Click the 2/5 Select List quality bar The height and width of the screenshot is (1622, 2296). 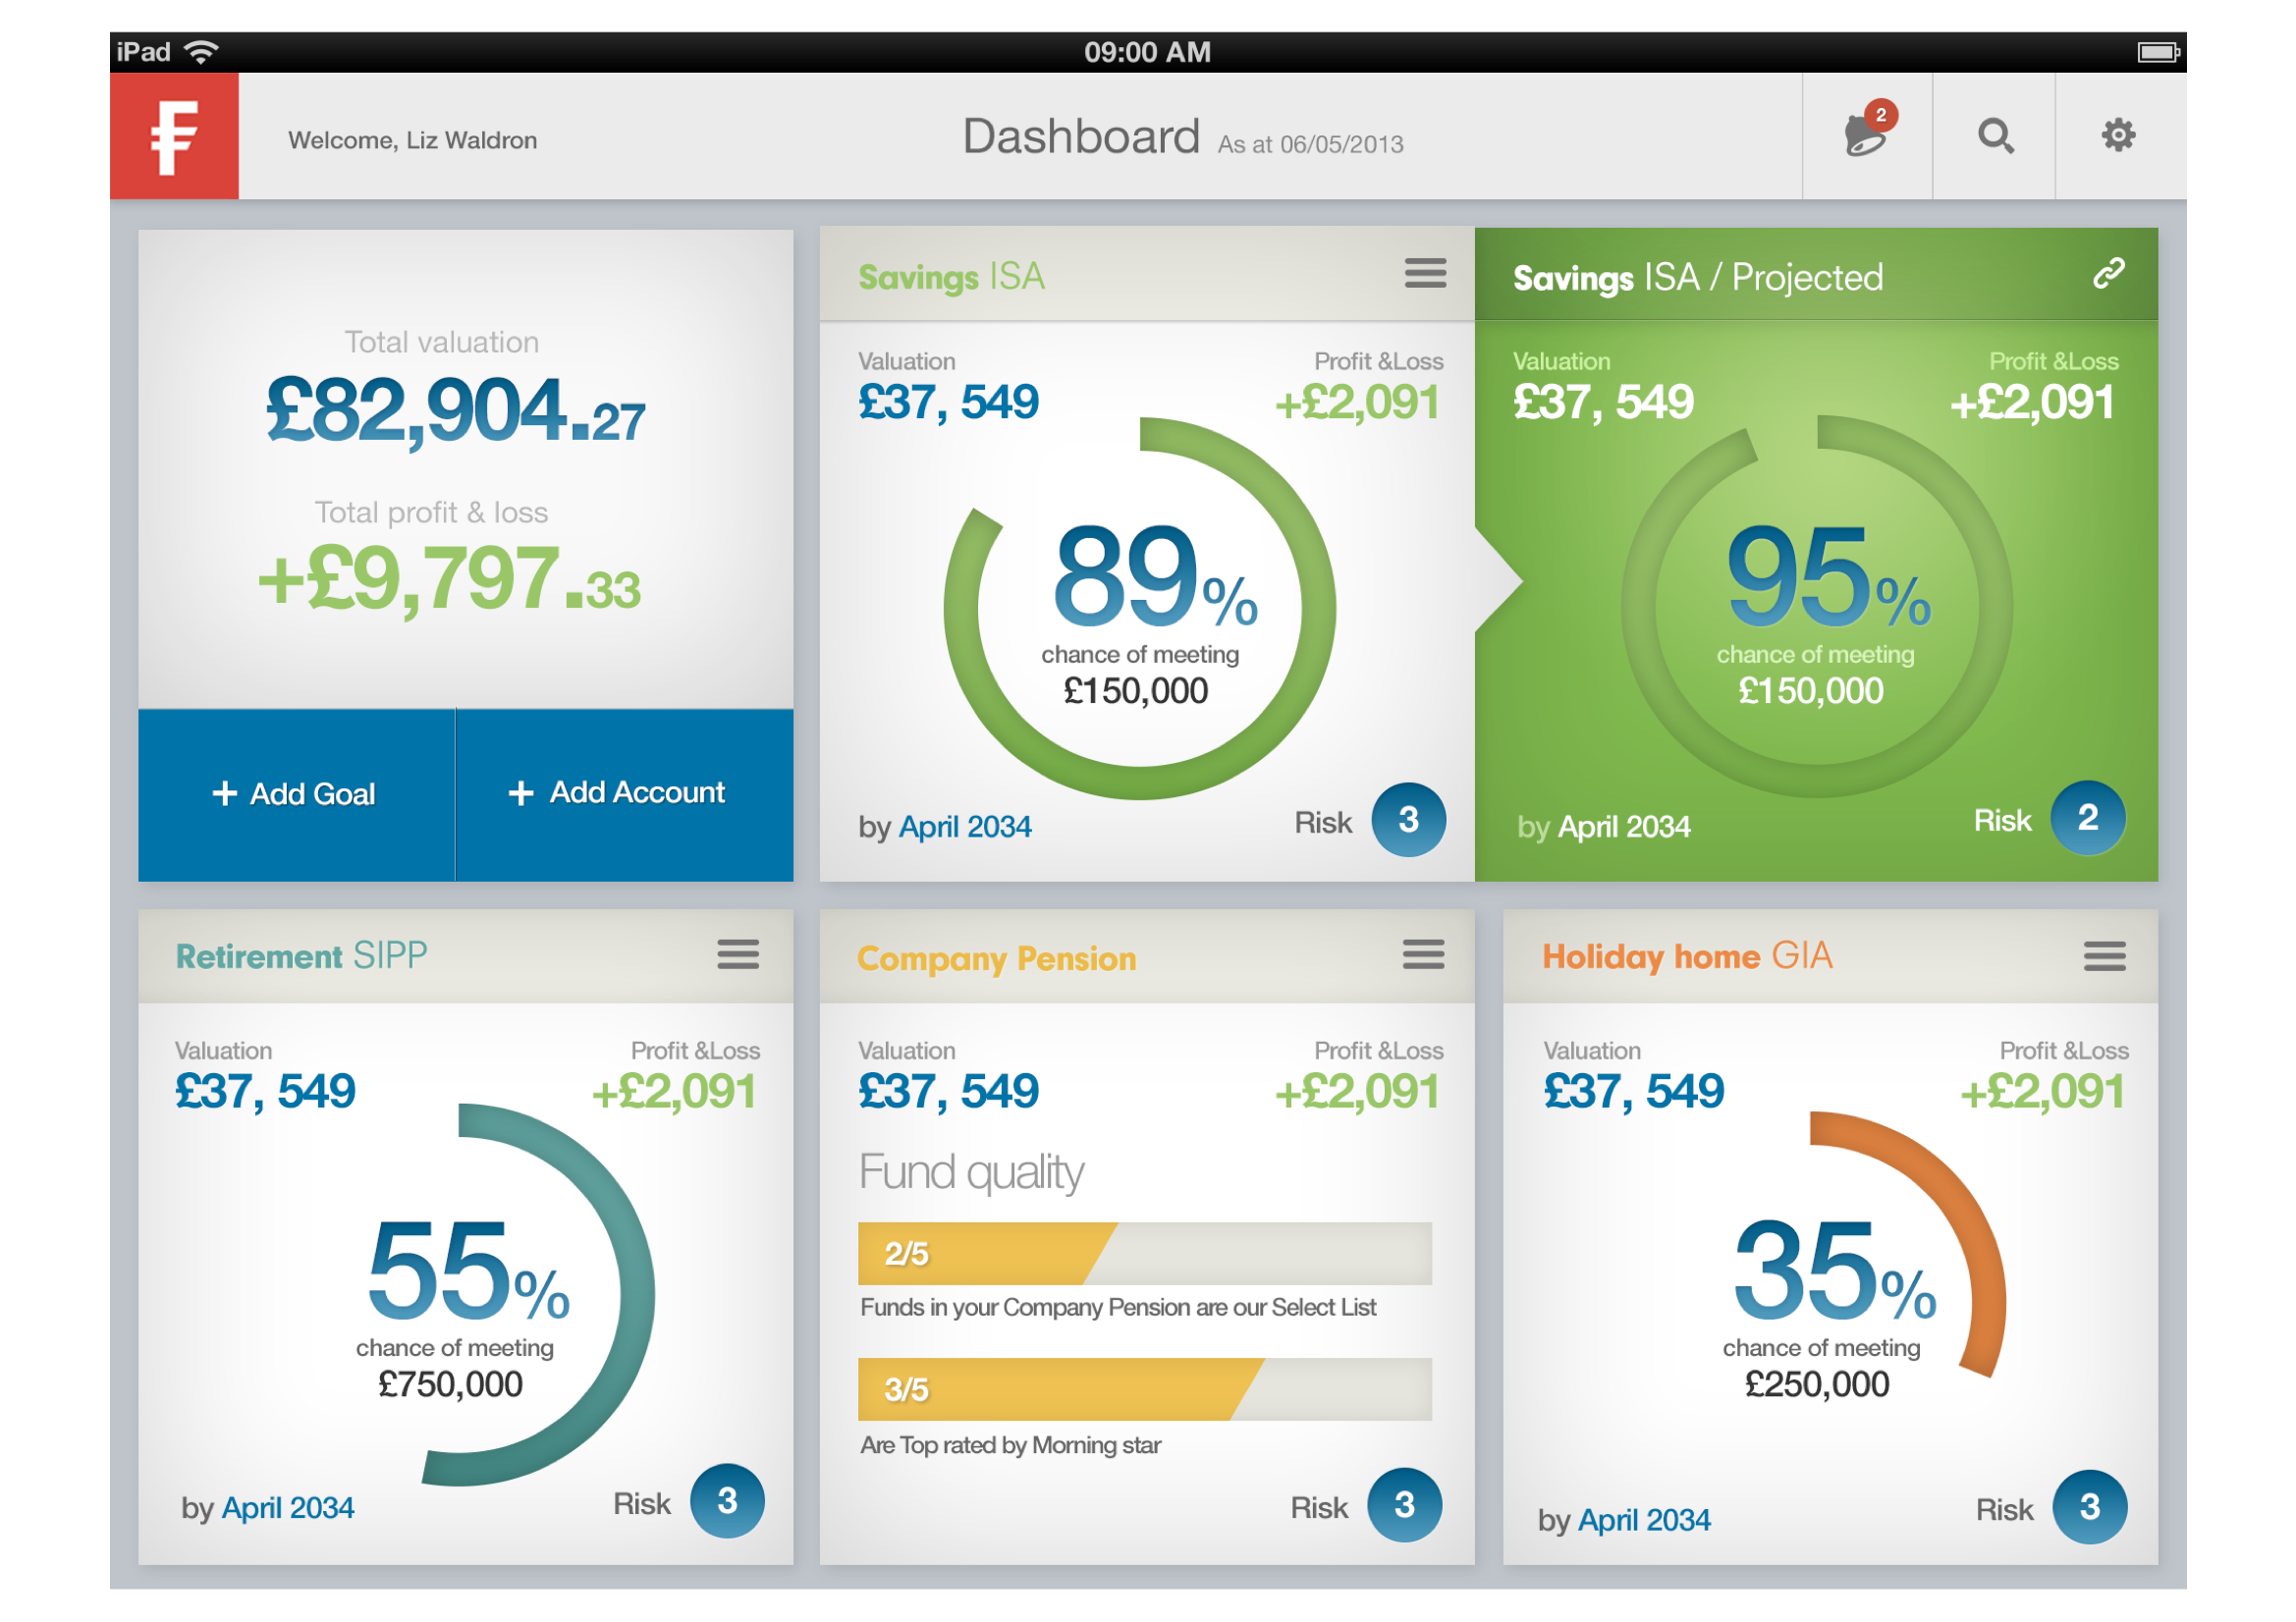[x=1144, y=1253]
